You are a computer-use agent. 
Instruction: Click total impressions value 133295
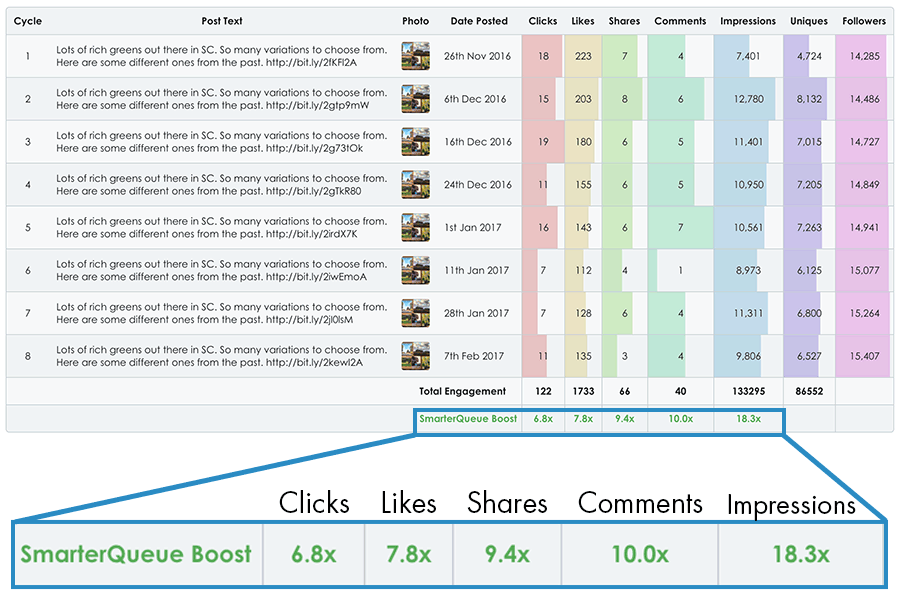[748, 392]
